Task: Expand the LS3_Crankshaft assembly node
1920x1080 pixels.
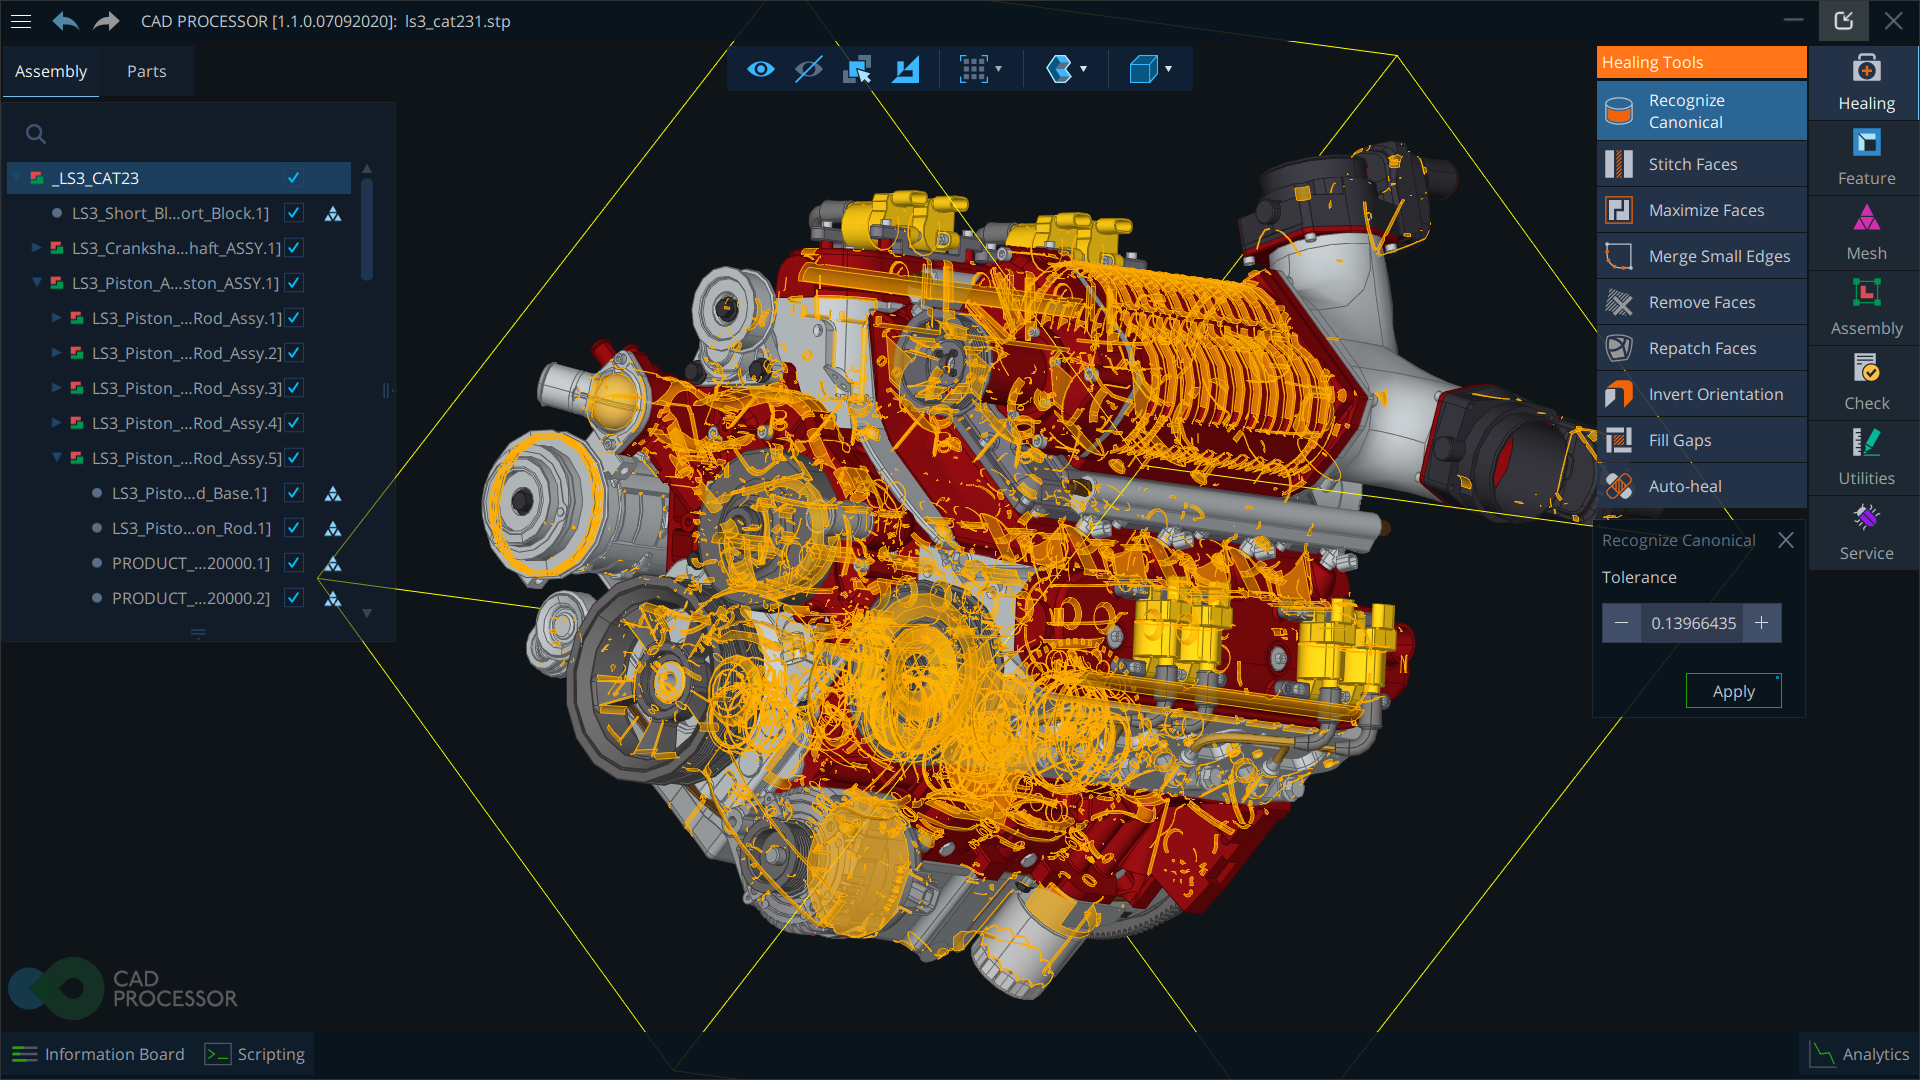Action: click(x=36, y=247)
